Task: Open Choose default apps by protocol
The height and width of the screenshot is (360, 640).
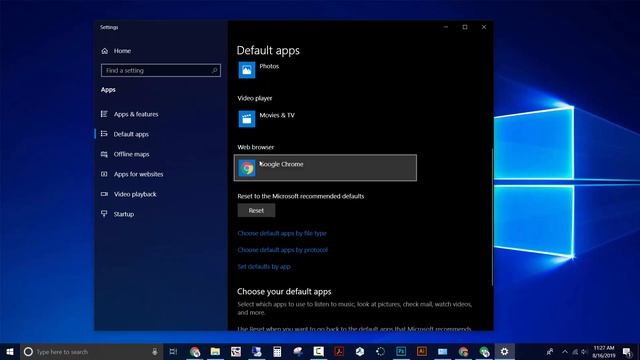Action: click(x=282, y=250)
